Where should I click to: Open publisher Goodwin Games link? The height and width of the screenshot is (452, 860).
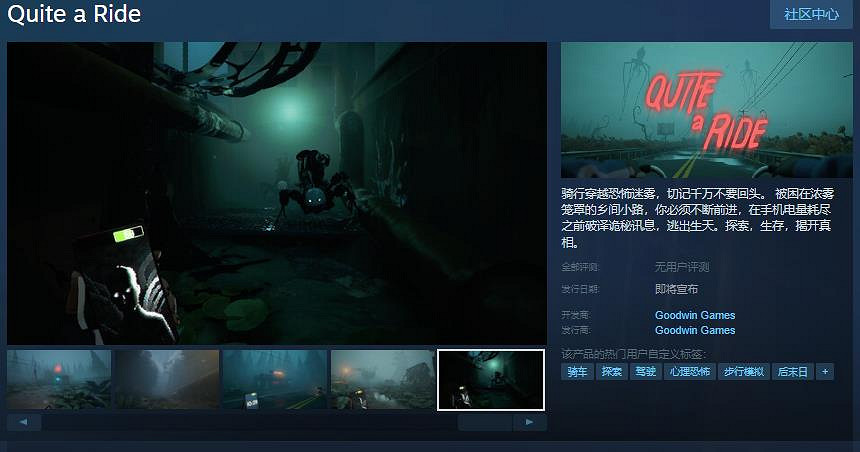coord(695,330)
